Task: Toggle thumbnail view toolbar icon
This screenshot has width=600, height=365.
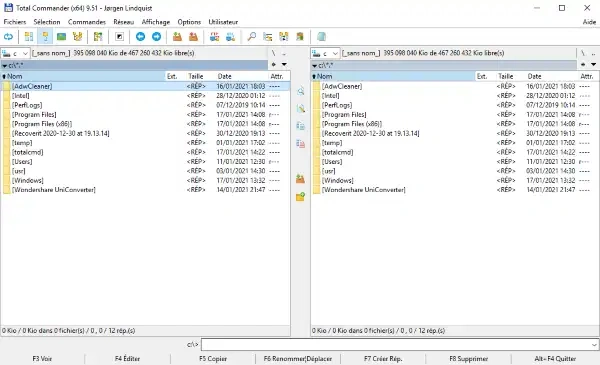Action: pos(61,37)
